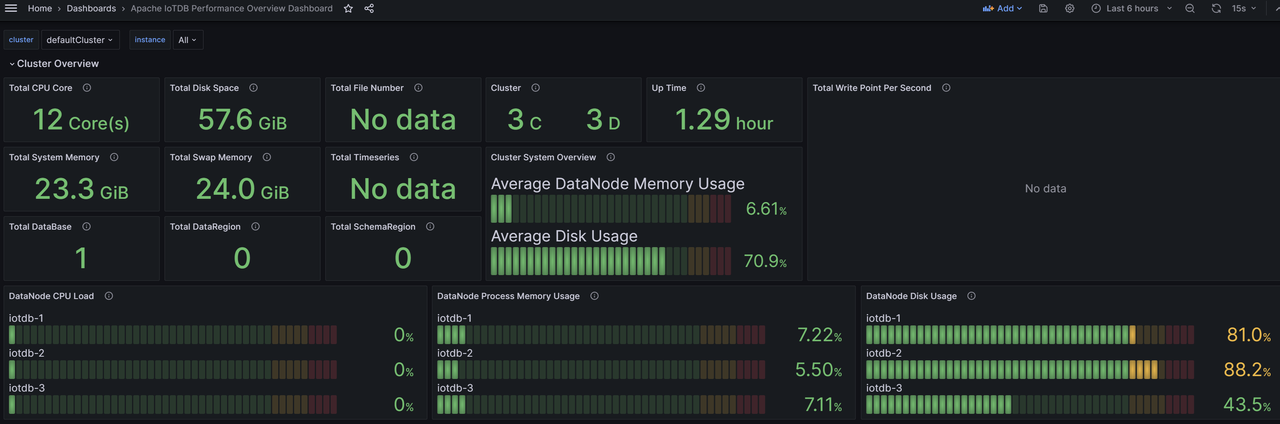The image size is (1280, 424).
Task: Show info for Total Disk Space panel
Action: (253, 88)
